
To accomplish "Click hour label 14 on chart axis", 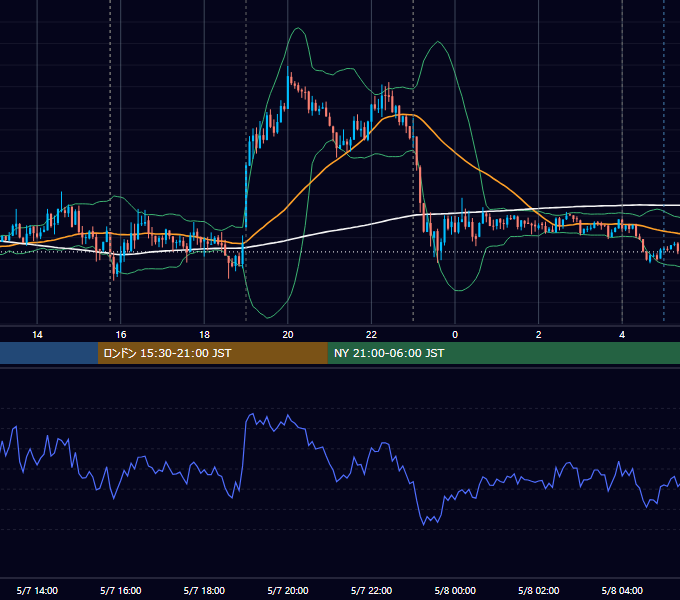I will coord(37,335).
